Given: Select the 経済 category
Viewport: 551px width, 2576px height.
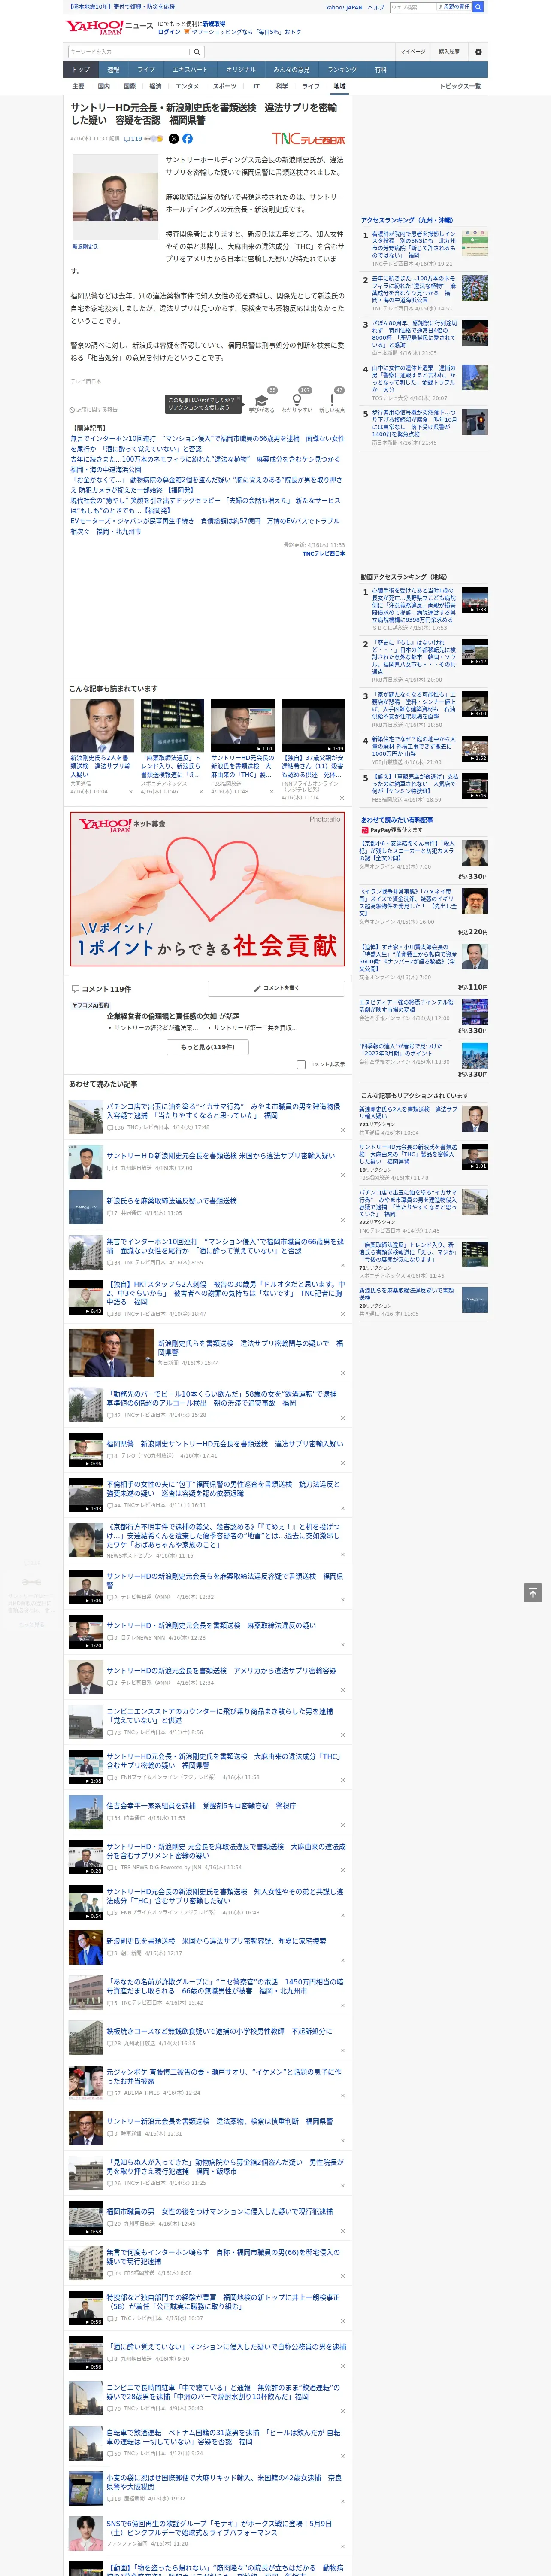Looking at the screenshot, I should pyautogui.click(x=155, y=87).
